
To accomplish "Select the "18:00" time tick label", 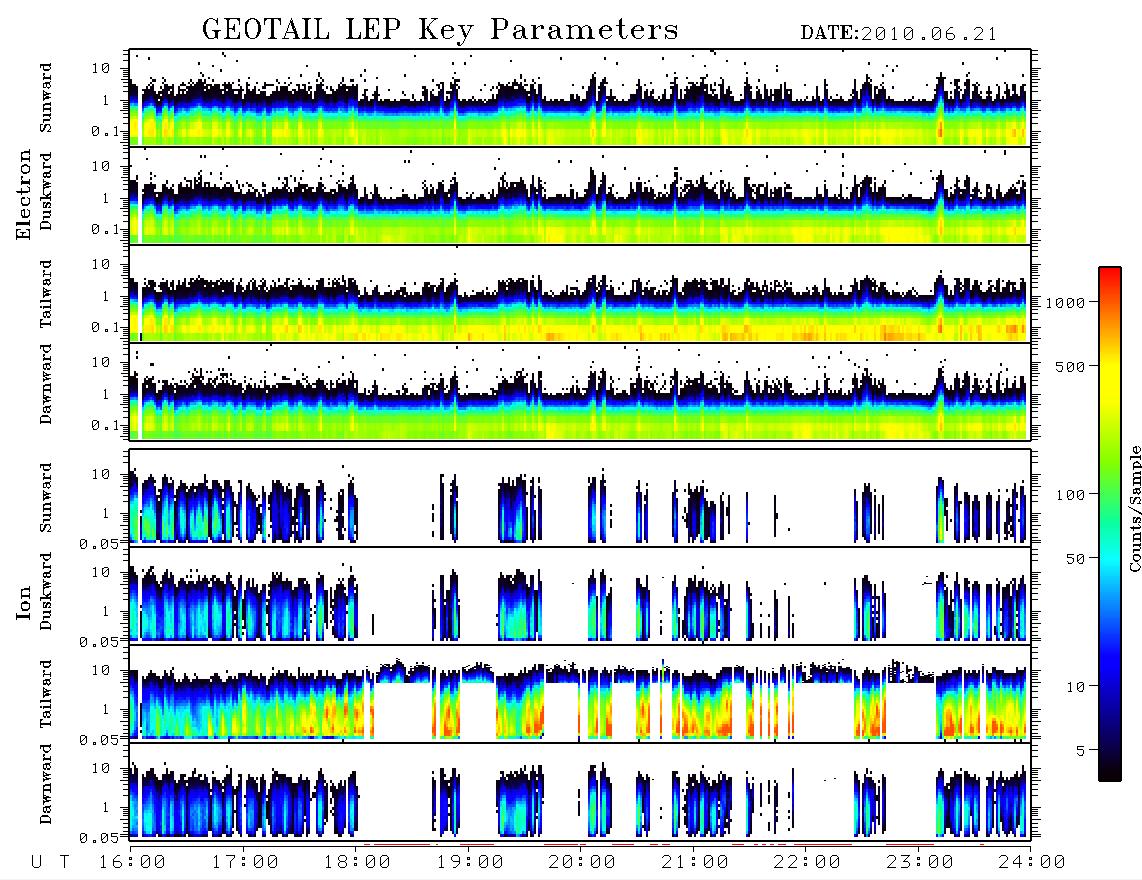I will [x=357, y=863].
